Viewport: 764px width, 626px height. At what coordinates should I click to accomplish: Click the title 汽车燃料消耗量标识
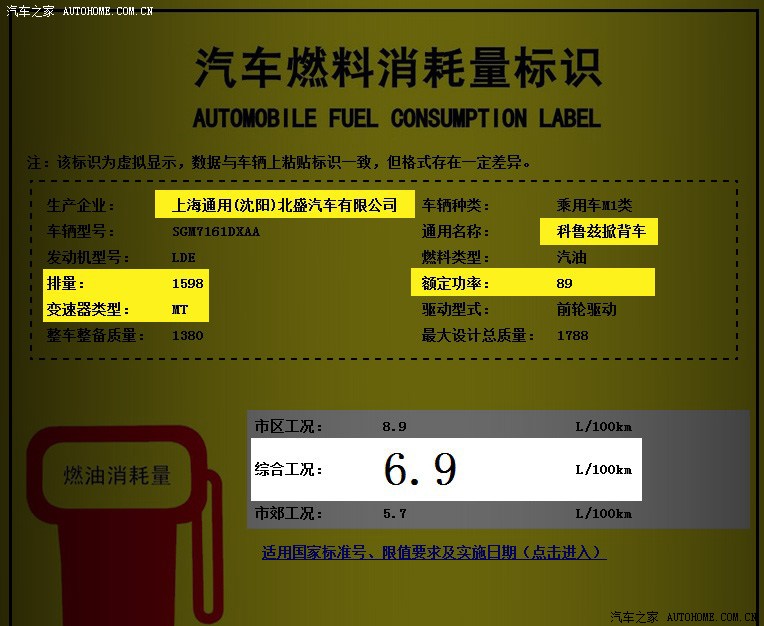coord(398,67)
